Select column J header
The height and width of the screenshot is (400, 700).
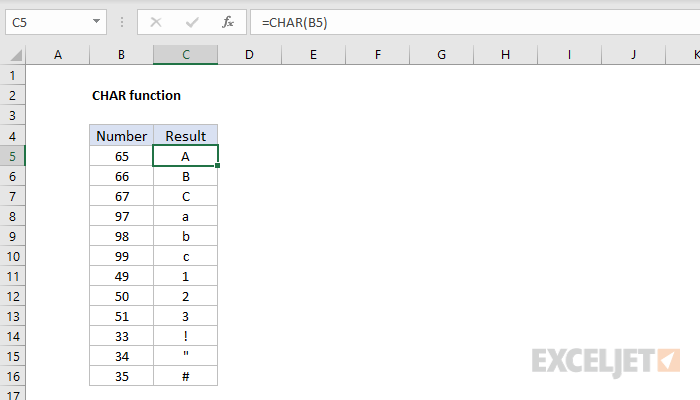coord(633,55)
